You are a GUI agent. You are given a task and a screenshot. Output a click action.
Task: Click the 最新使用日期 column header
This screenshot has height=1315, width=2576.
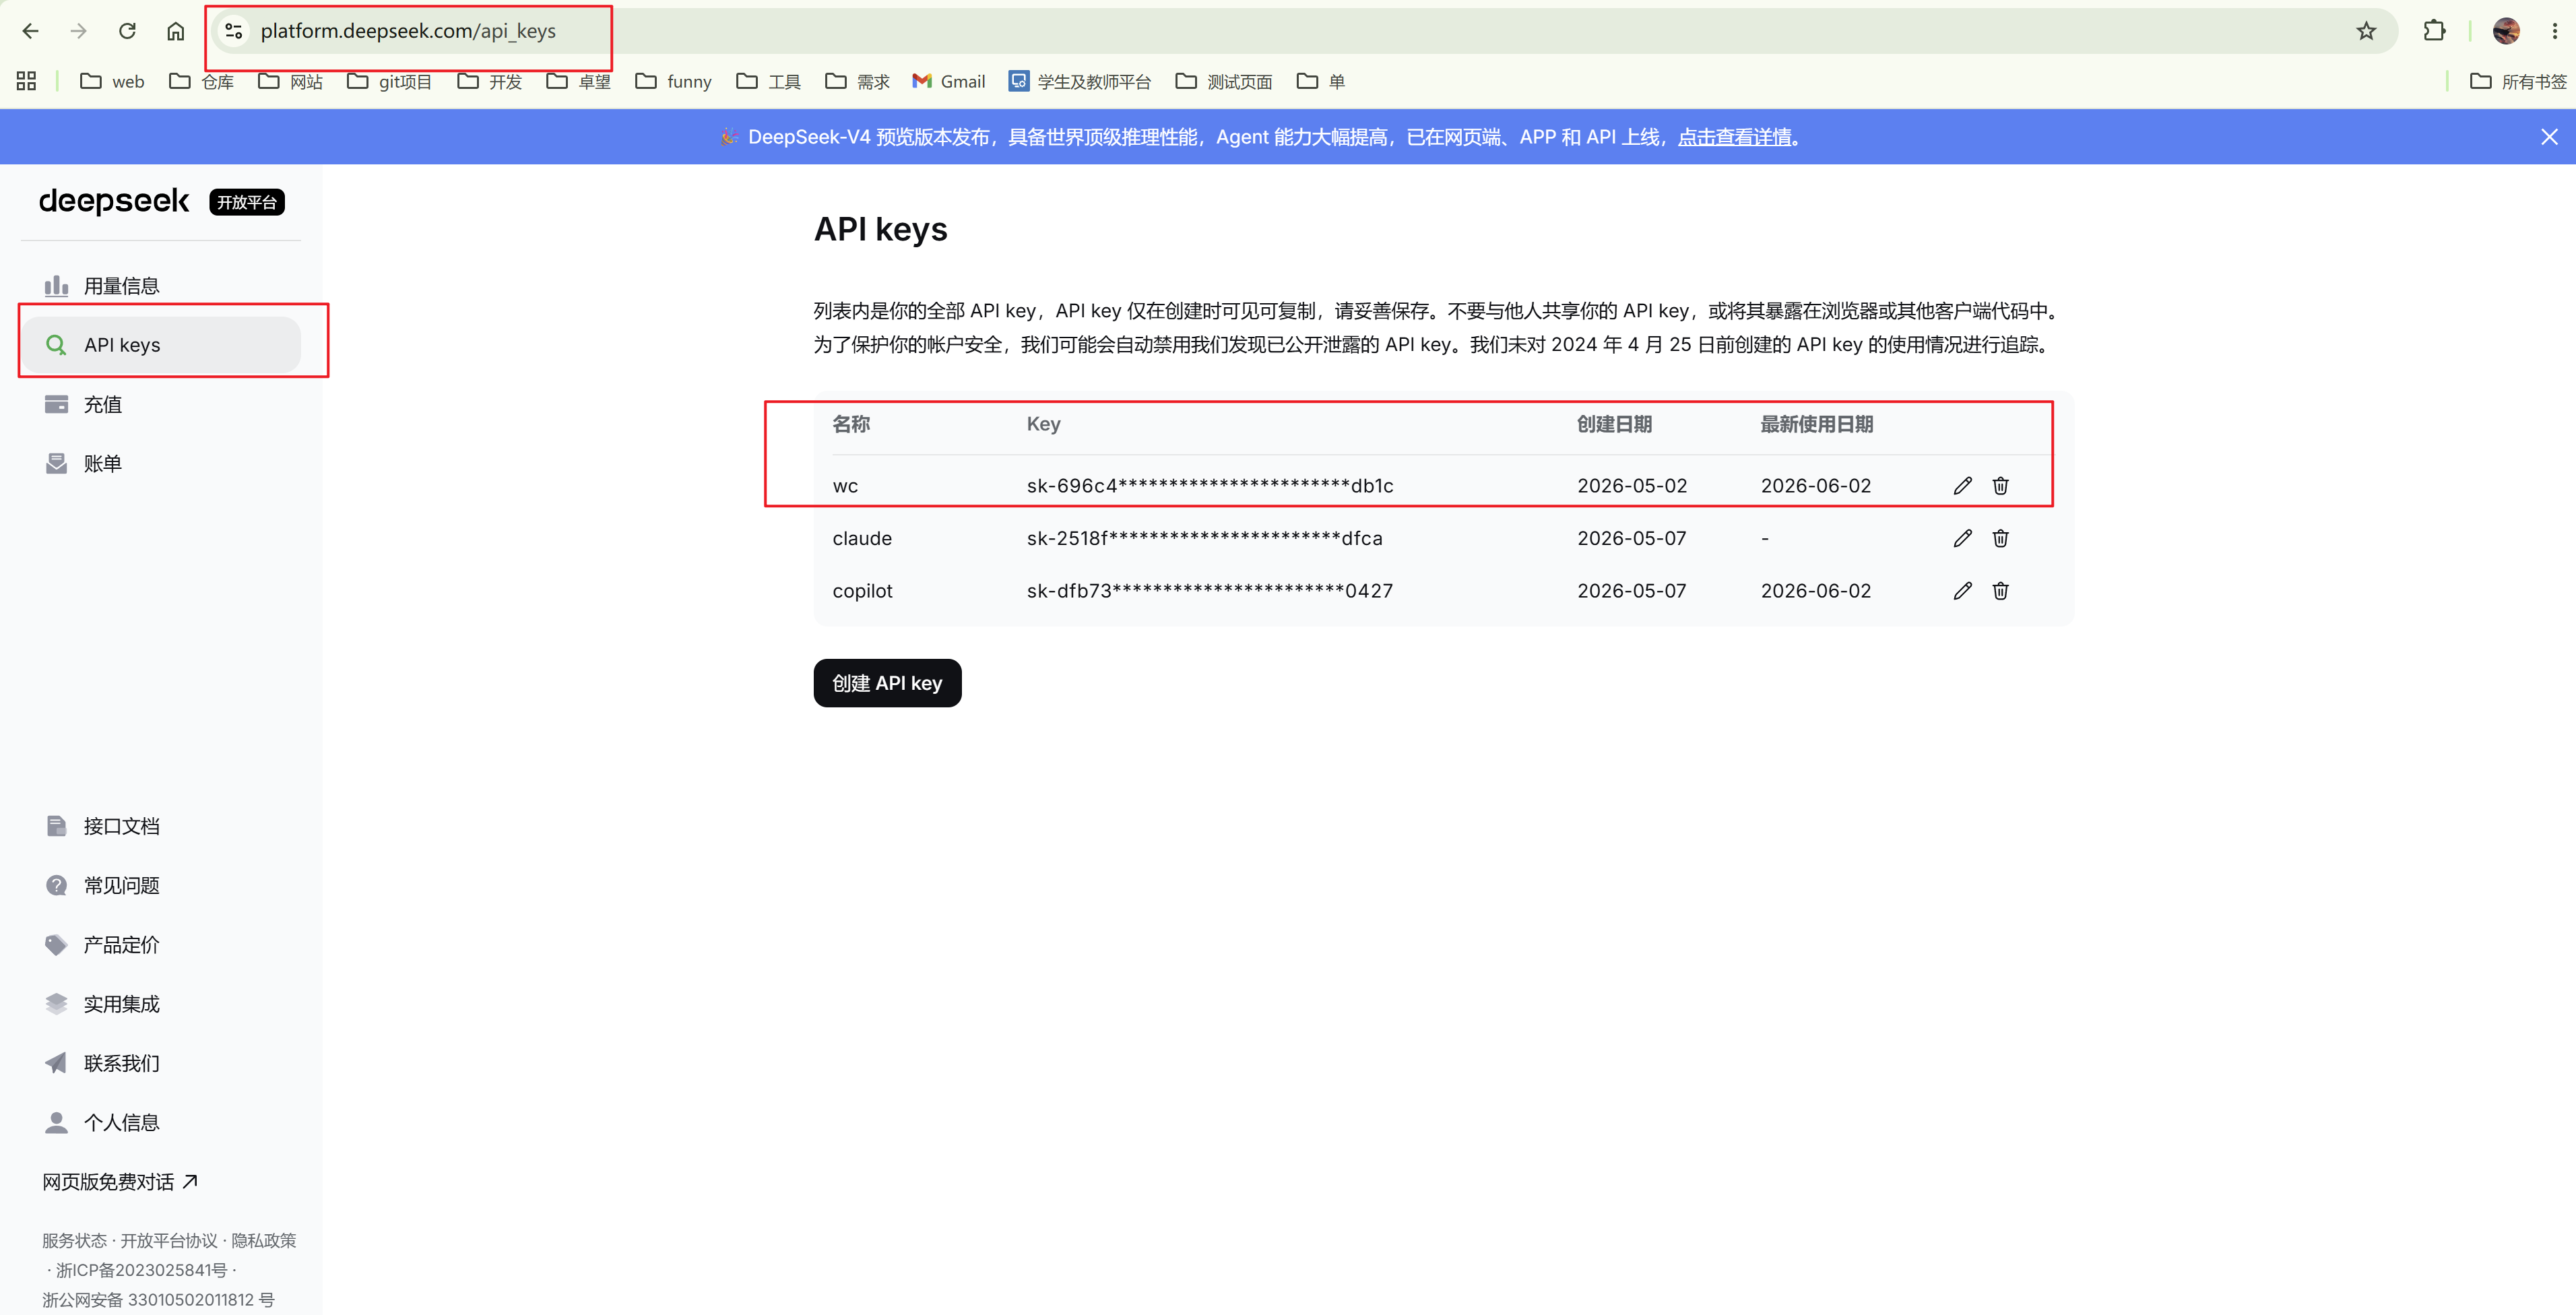click(x=1816, y=424)
